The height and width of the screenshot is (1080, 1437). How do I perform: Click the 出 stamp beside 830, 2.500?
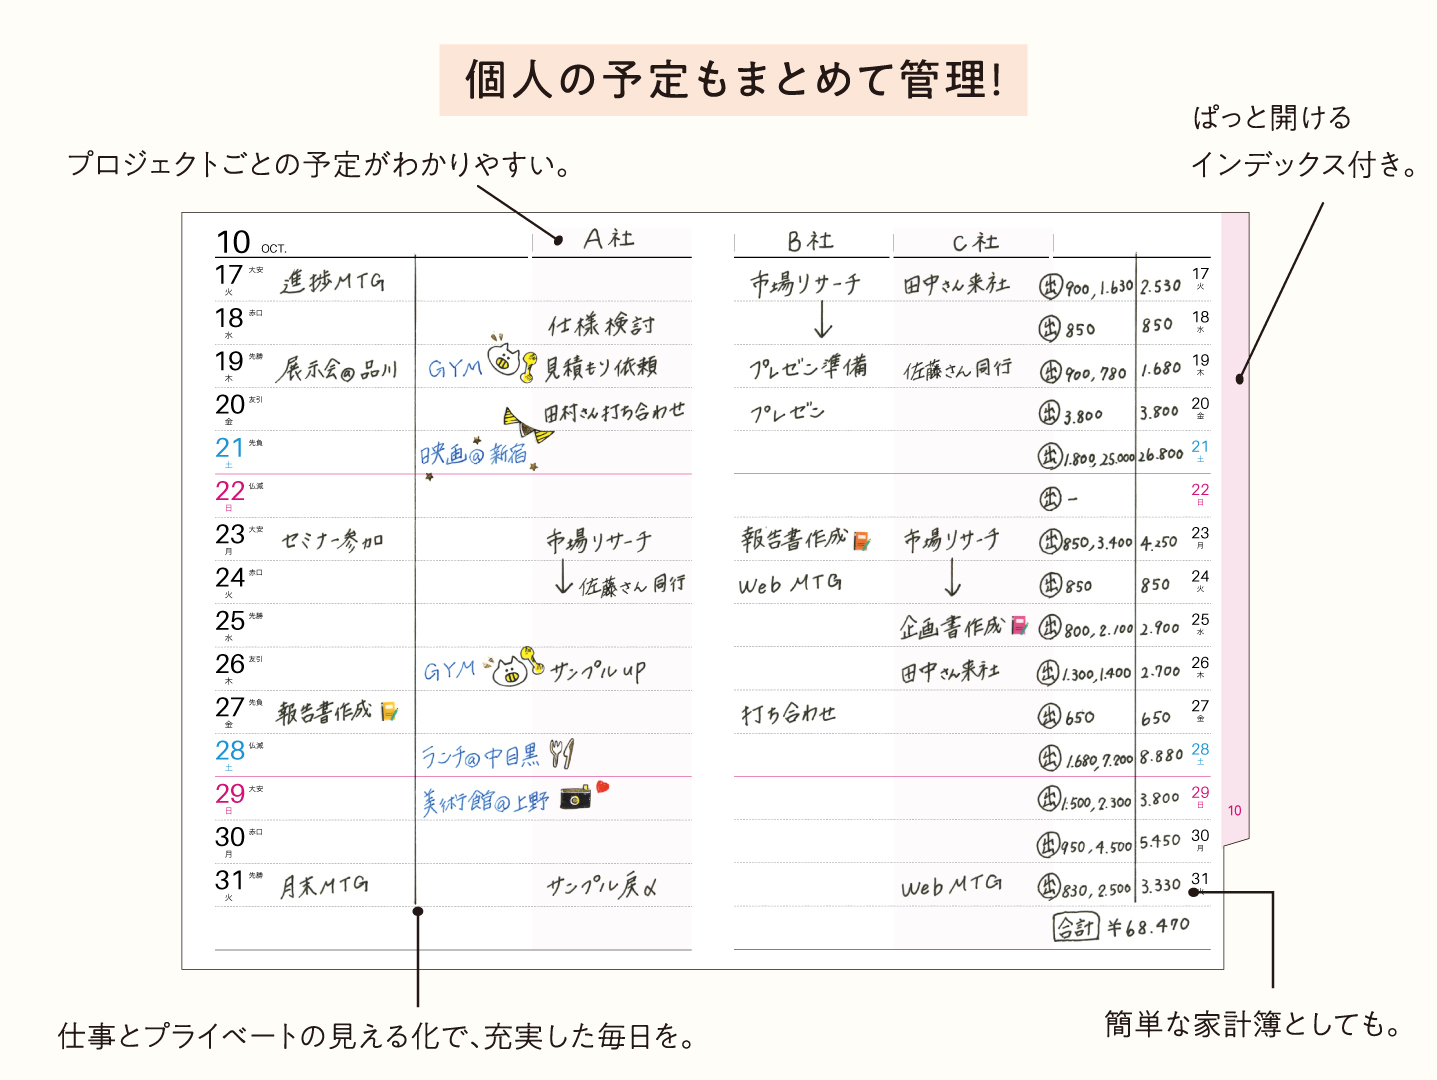[1048, 886]
